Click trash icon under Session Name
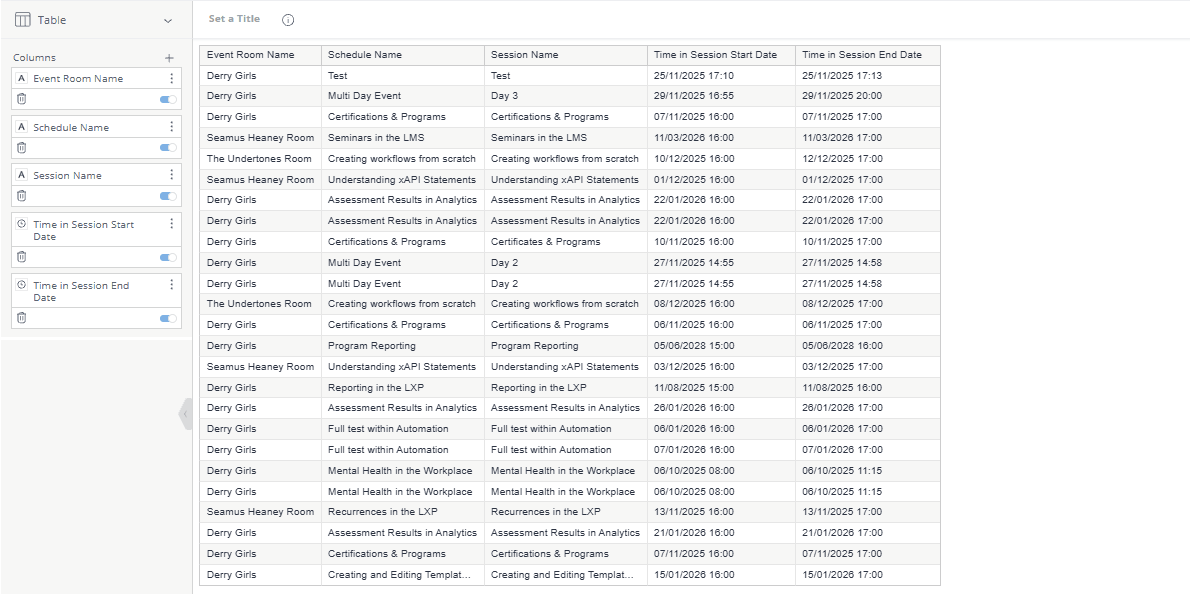The width and height of the screenshot is (1190, 594). (22, 196)
